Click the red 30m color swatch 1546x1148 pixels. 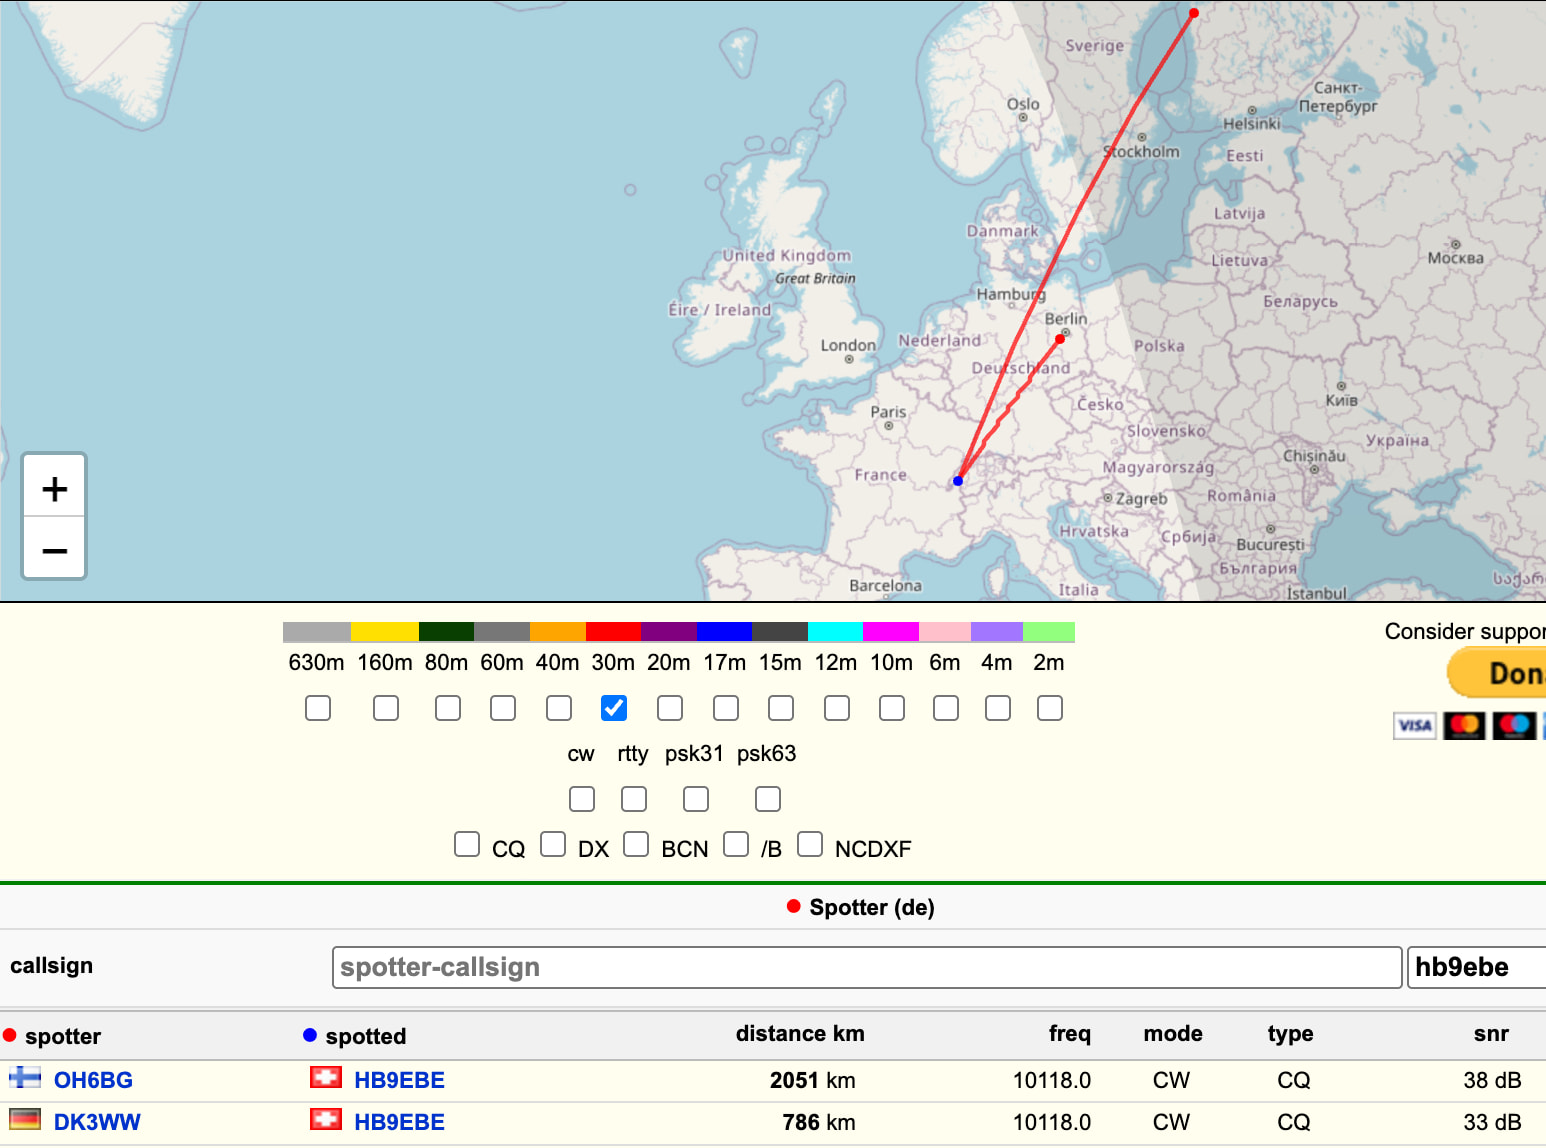[613, 632]
